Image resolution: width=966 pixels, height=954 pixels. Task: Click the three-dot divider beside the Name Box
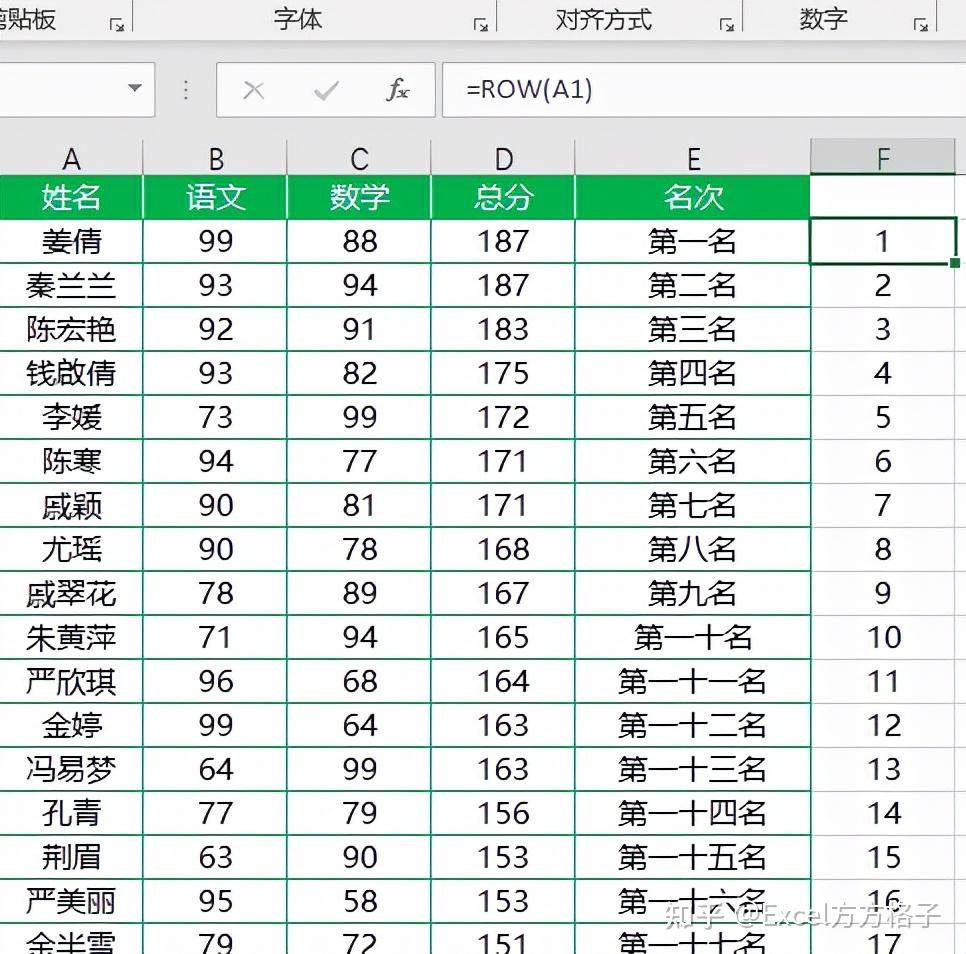click(185, 89)
